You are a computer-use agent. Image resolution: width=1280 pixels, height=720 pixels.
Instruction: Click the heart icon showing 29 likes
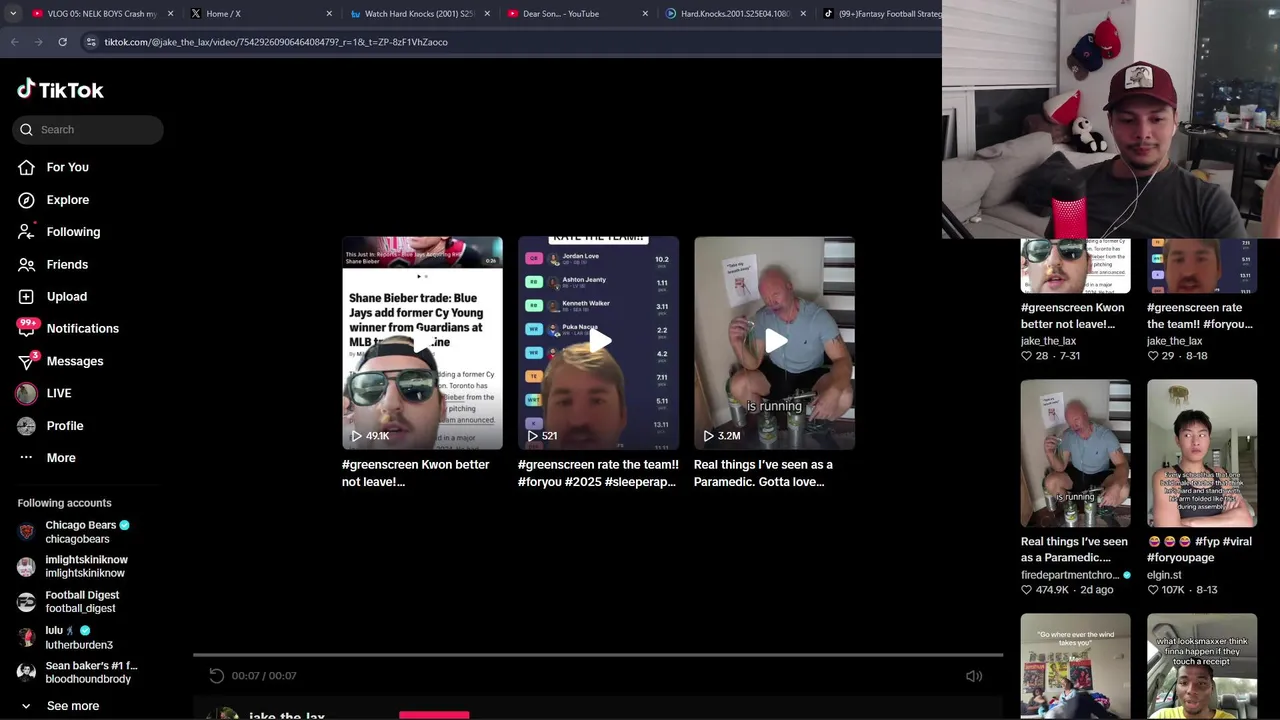tap(1153, 356)
